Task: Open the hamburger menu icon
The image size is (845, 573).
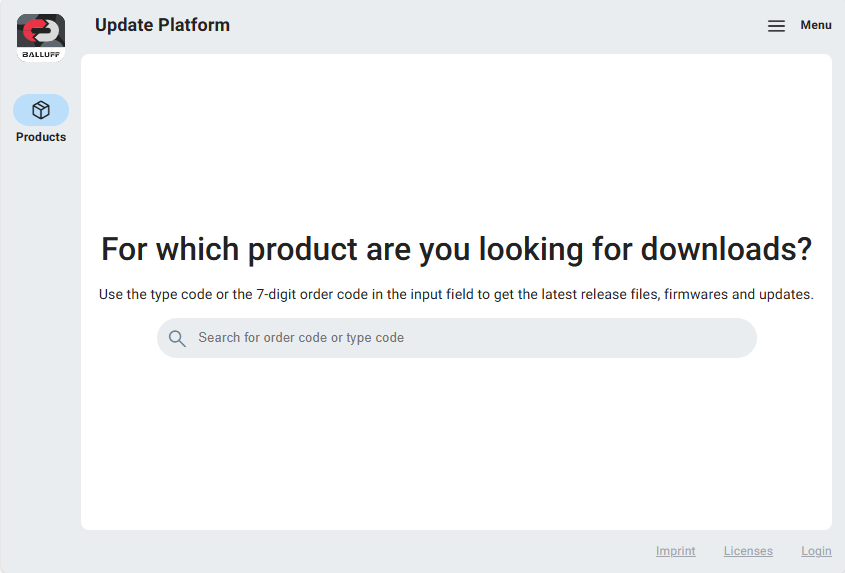Action: pyautogui.click(x=776, y=26)
